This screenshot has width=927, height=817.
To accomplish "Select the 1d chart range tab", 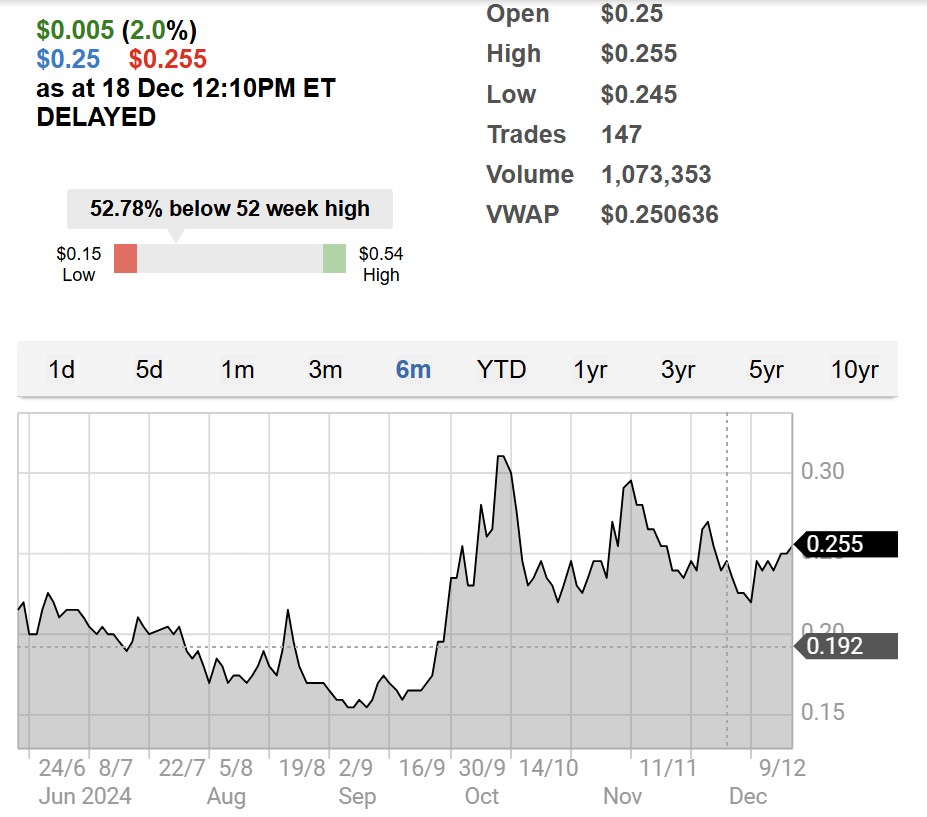I will pos(62,370).
